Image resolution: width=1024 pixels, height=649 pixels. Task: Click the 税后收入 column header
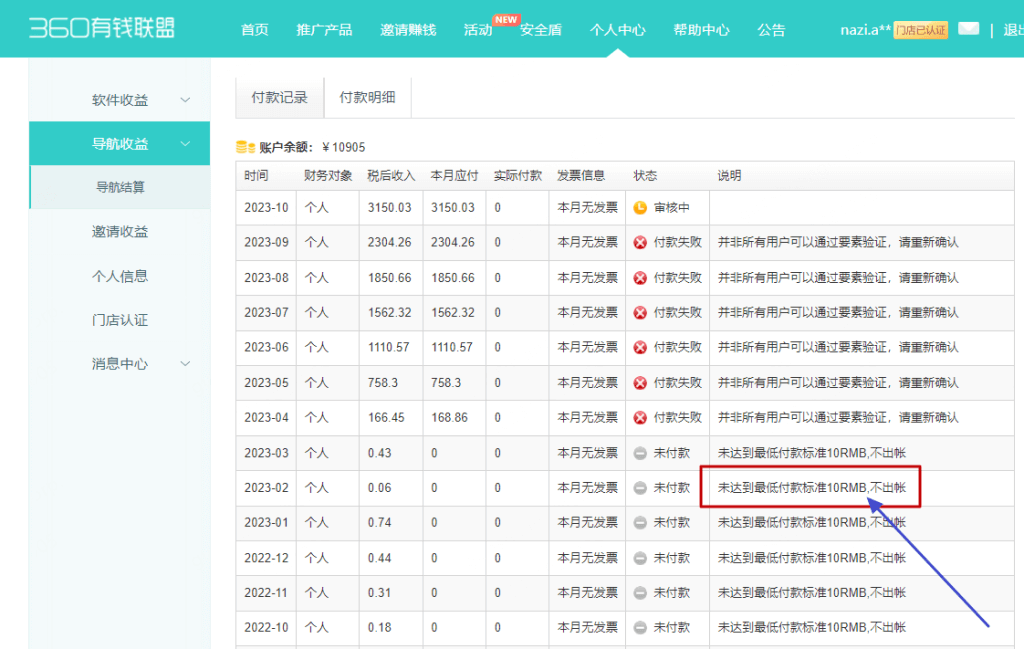391,176
